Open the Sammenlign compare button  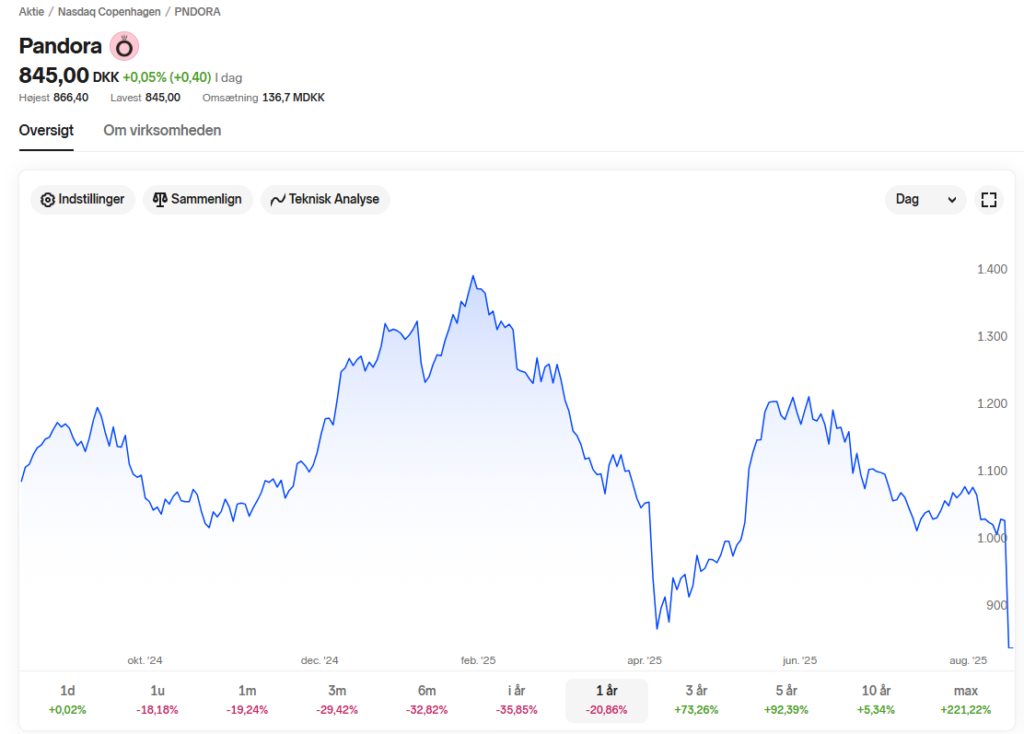198,199
